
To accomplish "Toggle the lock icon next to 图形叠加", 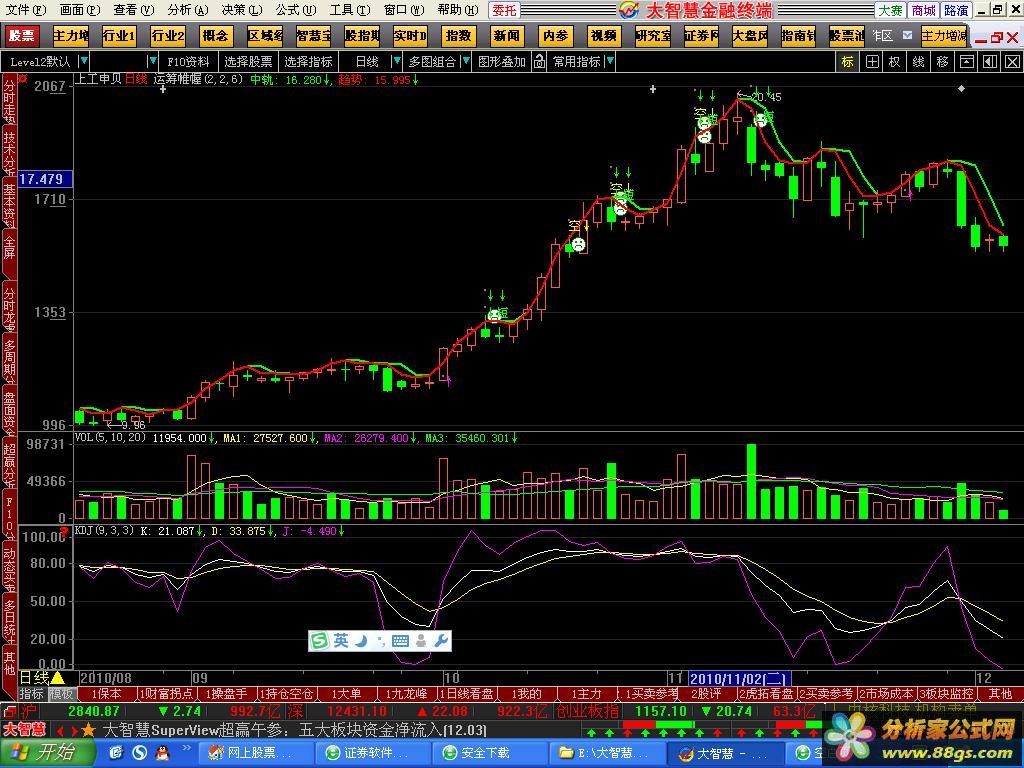I will [539, 61].
